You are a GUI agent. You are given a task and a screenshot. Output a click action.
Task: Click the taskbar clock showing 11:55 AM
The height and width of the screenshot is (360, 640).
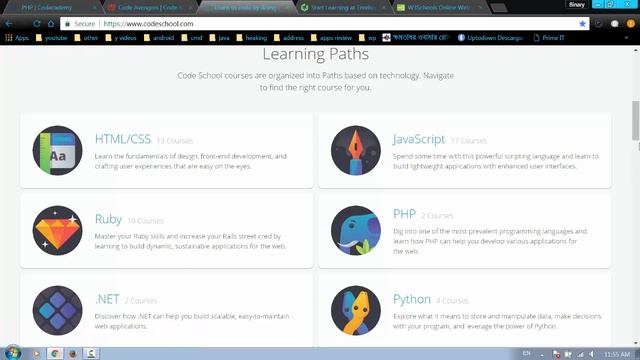pos(617,354)
